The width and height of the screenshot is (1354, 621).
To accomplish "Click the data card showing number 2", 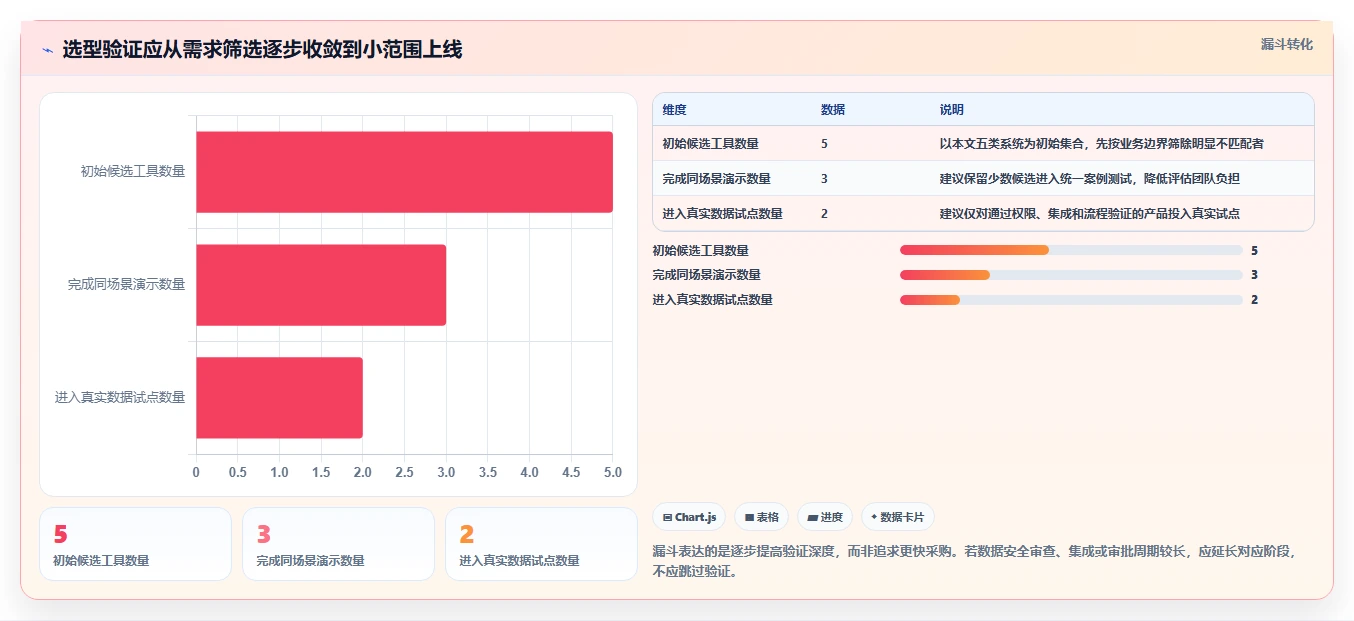I will pyautogui.click(x=541, y=544).
